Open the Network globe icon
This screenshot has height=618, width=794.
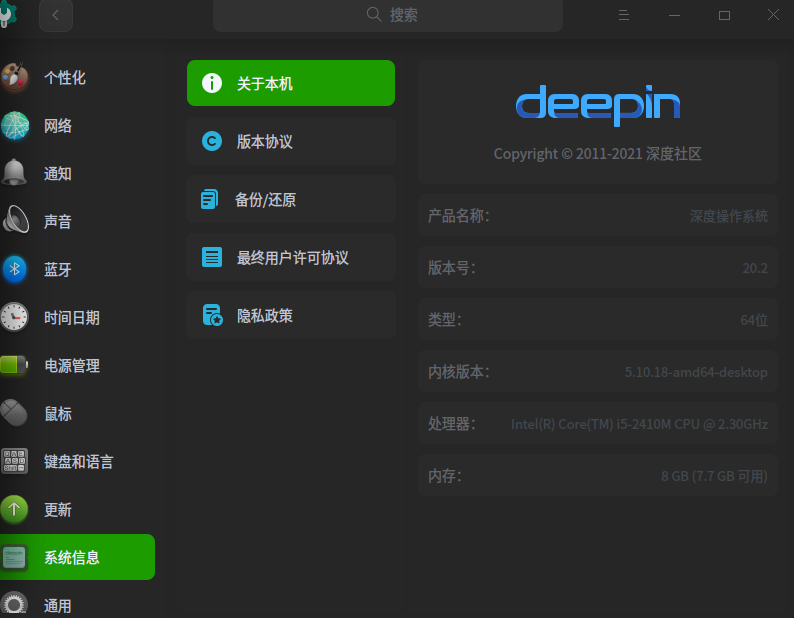tap(14, 126)
